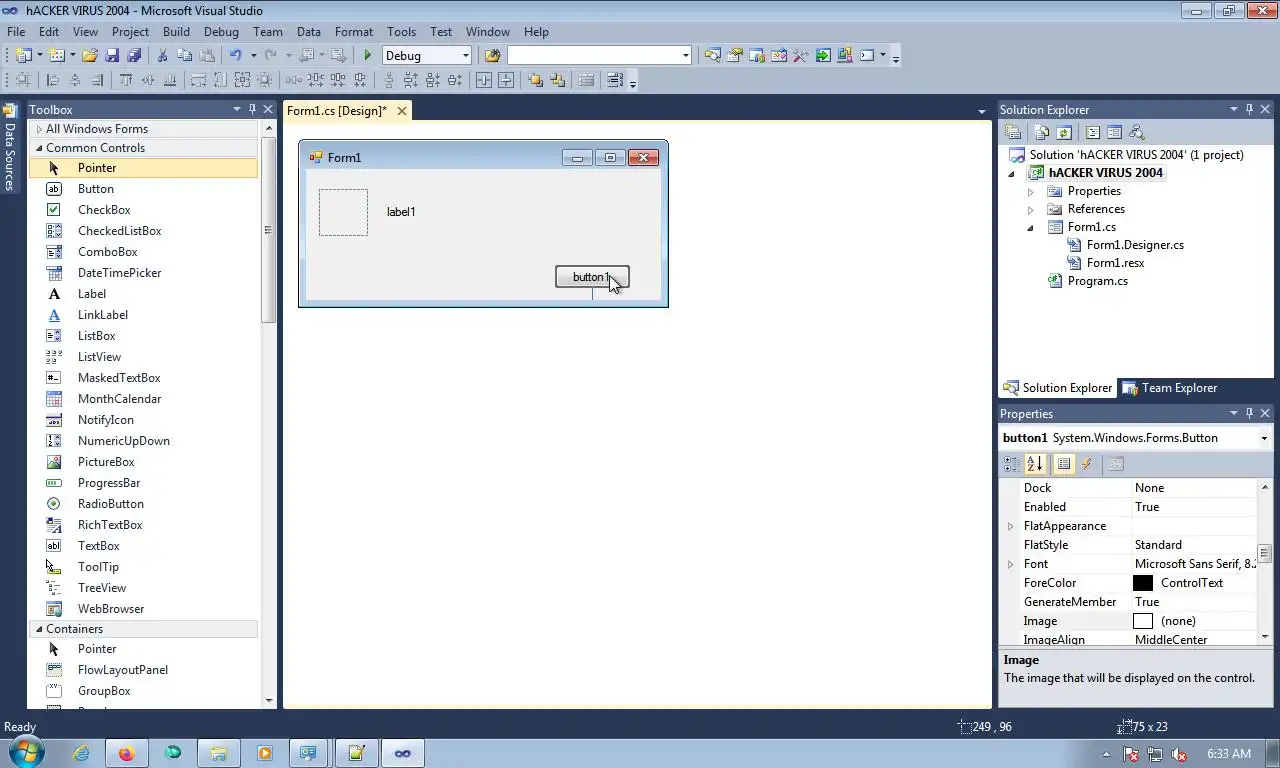Open Windows Start menu orb
The width and height of the screenshot is (1280, 768).
pyautogui.click(x=25, y=752)
